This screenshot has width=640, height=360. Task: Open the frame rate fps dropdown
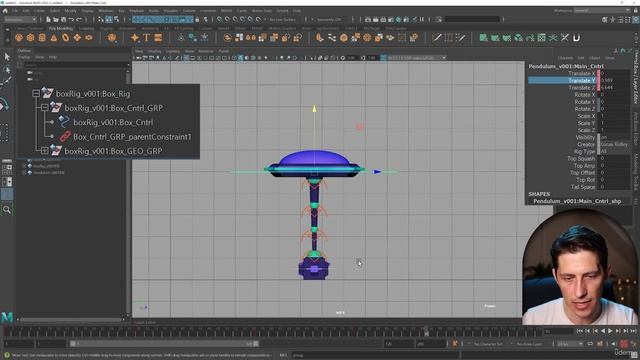(x=570, y=344)
